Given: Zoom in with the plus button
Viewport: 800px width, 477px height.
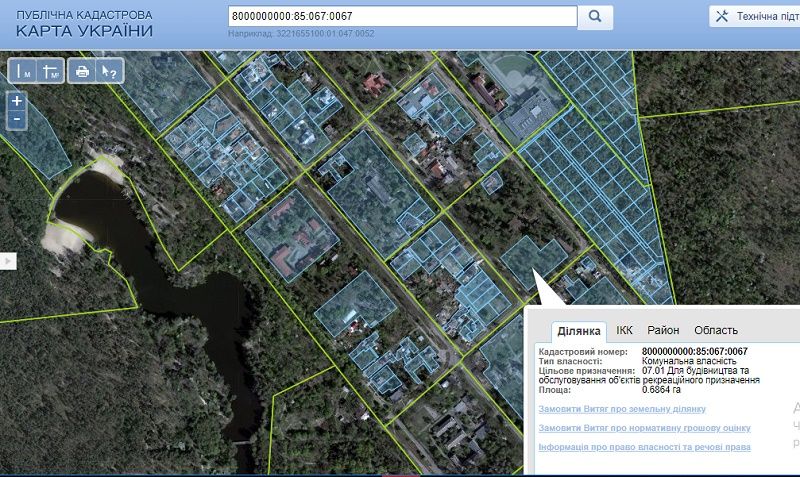Looking at the screenshot, I should [x=17, y=101].
